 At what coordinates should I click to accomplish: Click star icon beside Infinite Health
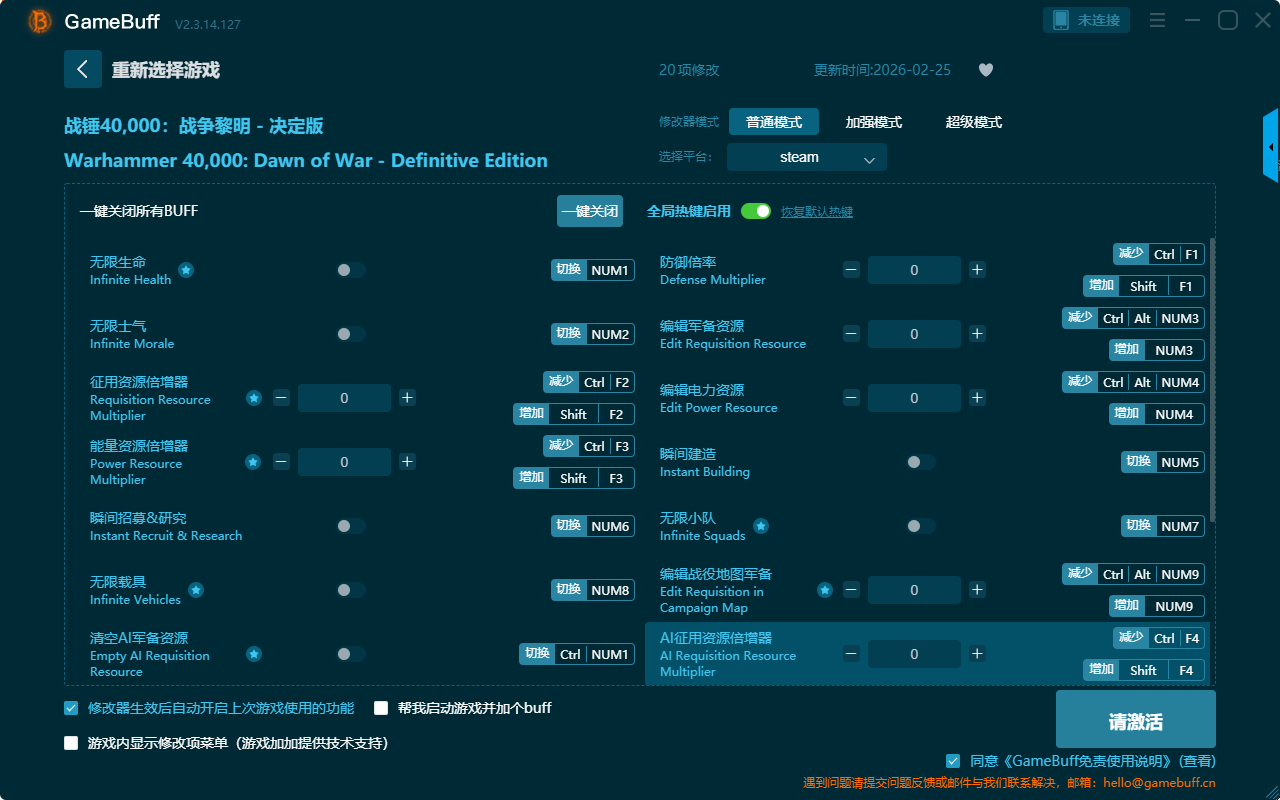click(x=186, y=270)
